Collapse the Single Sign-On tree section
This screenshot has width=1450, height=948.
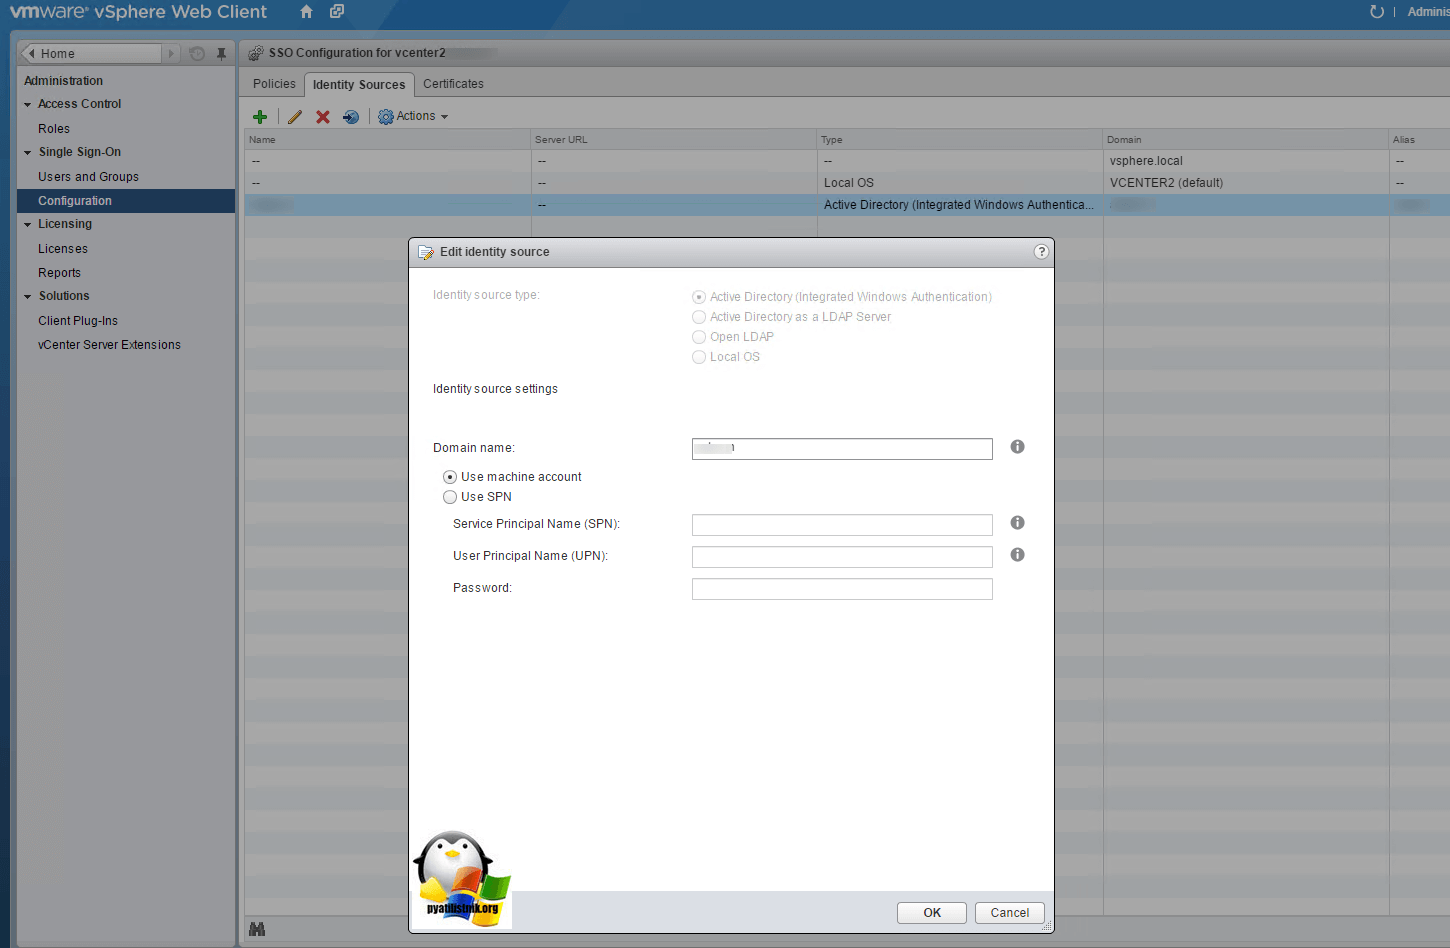click(28, 153)
